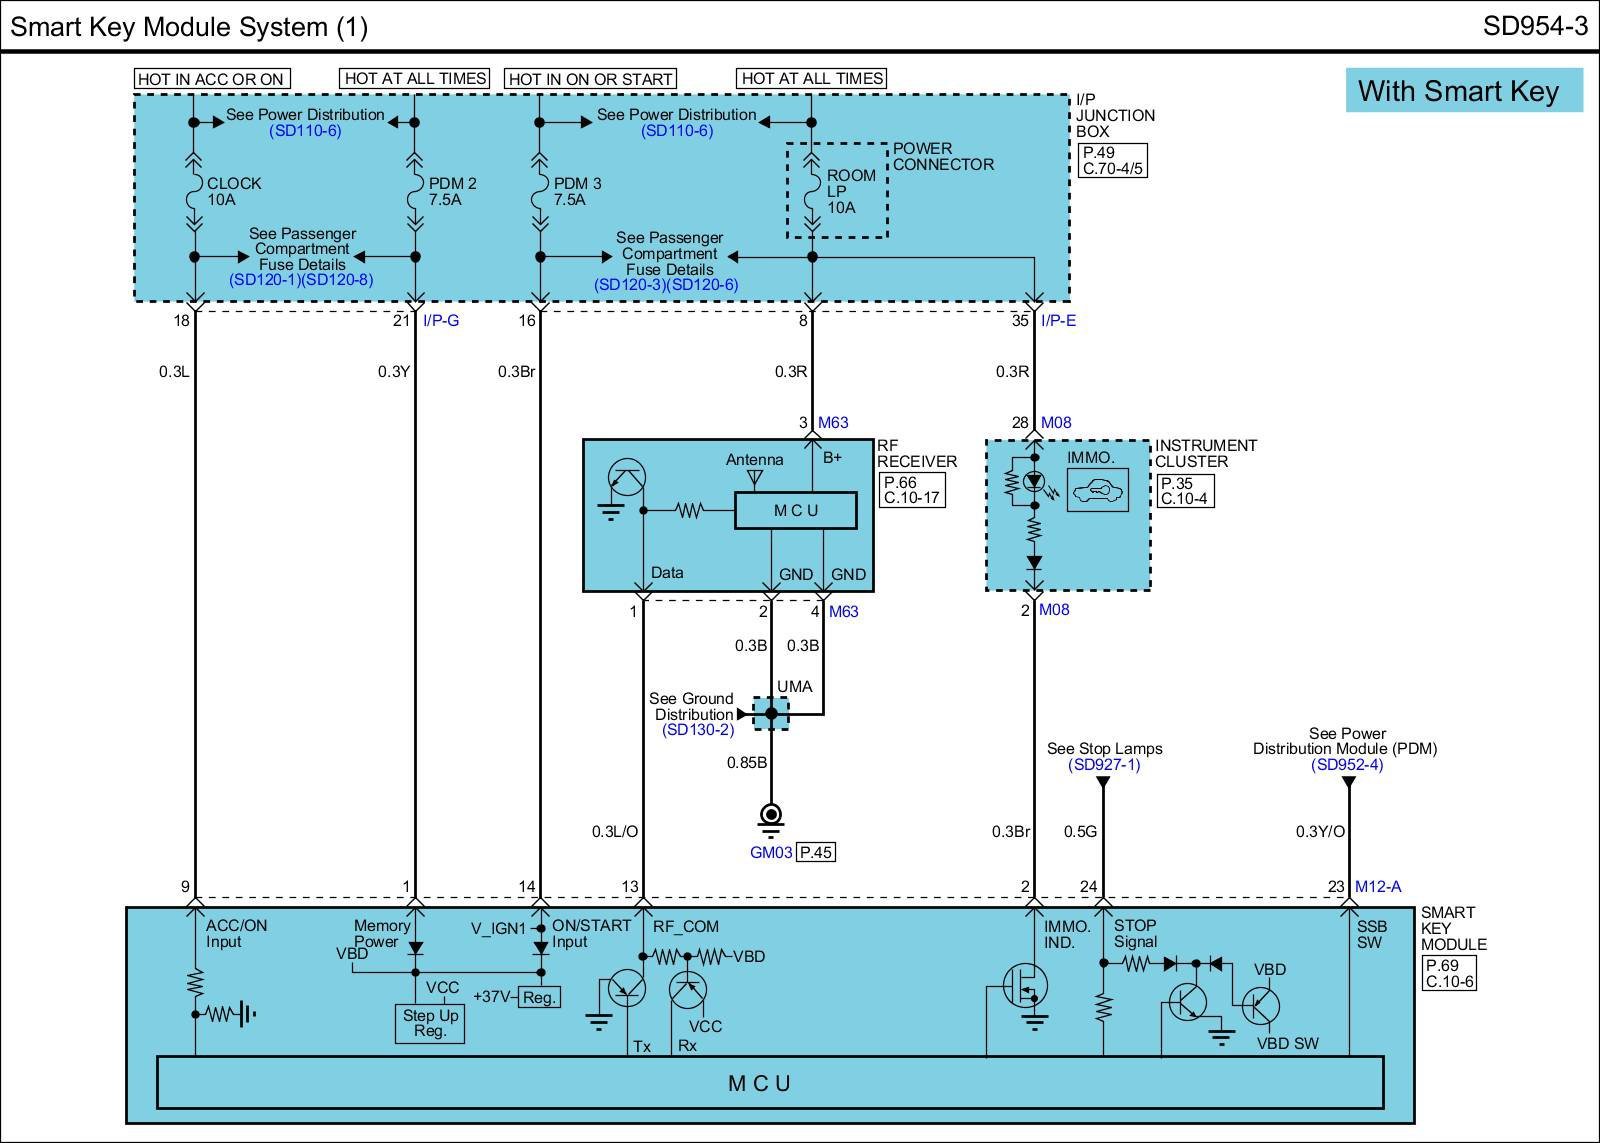Click the CLOCK 10A fuse symbol
The image size is (1600, 1143).
pyautogui.click(x=194, y=191)
